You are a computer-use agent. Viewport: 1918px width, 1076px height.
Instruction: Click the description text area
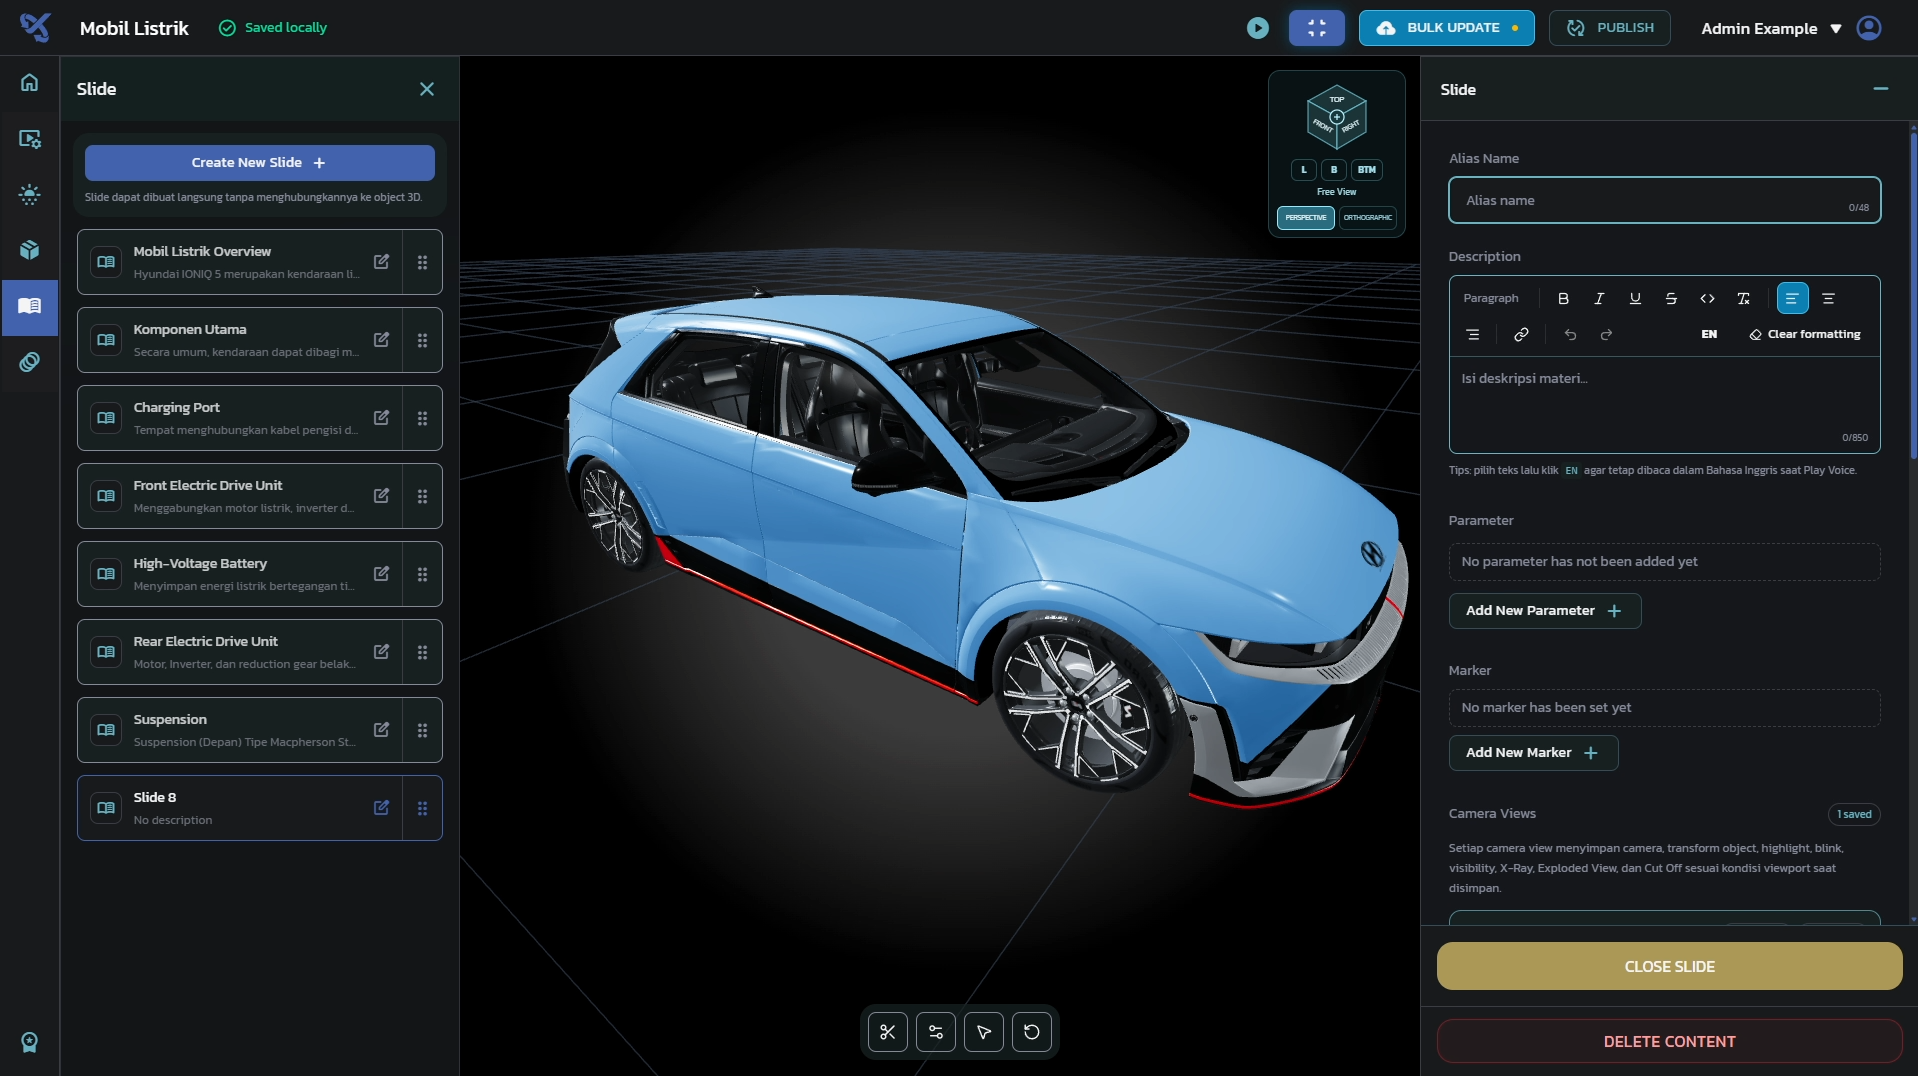1665,405
